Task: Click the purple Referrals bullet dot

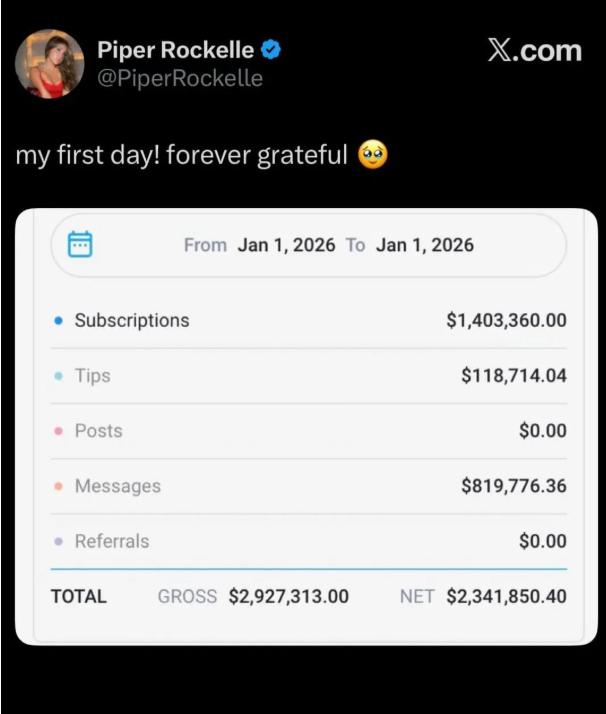Action: pyautogui.click(x=58, y=541)
